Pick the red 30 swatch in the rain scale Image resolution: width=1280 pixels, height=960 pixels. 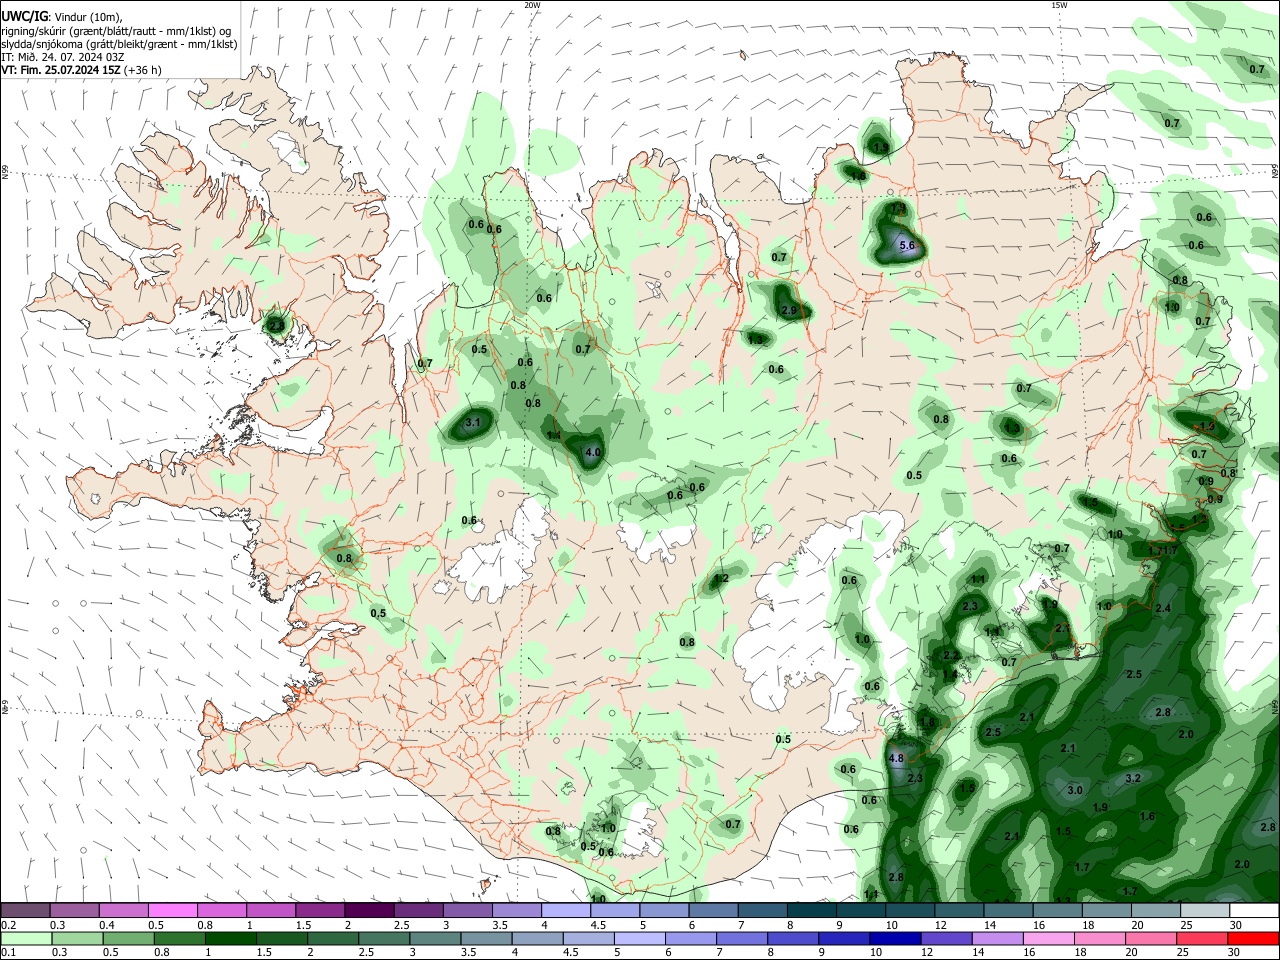click(1253, 938)
